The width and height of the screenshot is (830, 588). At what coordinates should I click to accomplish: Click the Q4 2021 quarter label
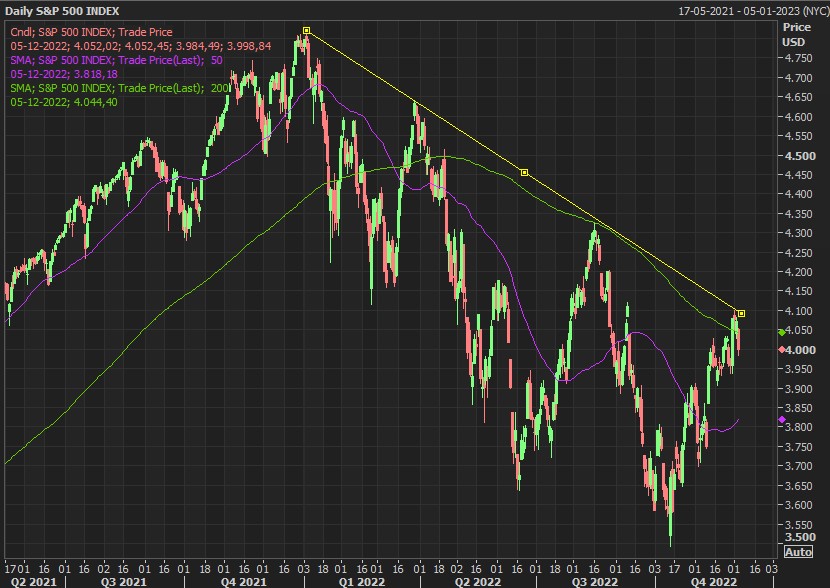coord(243,582)
